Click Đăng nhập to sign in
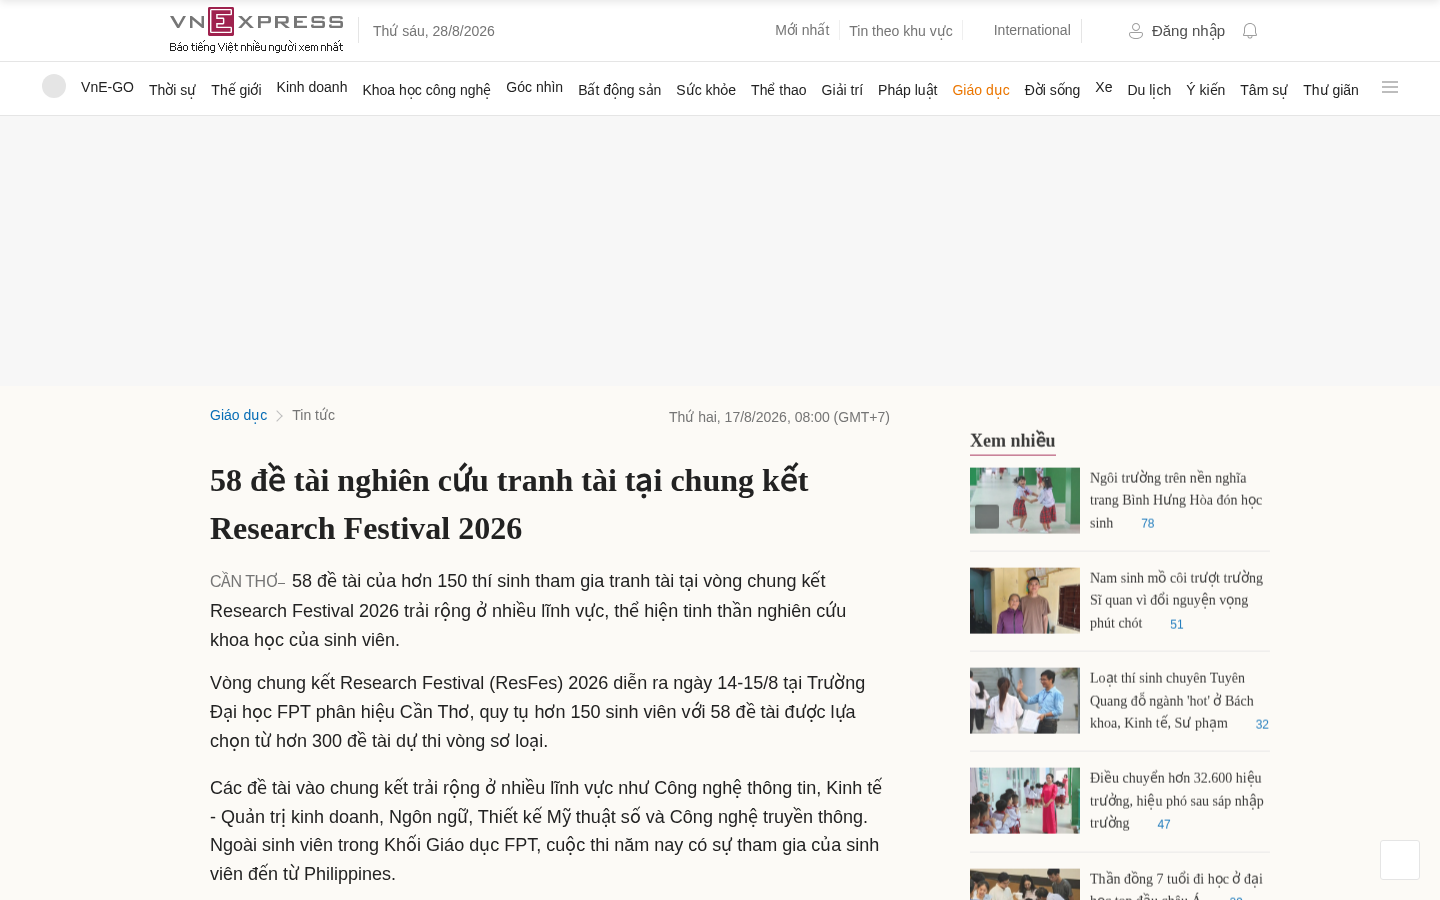 coord(1177,31)
